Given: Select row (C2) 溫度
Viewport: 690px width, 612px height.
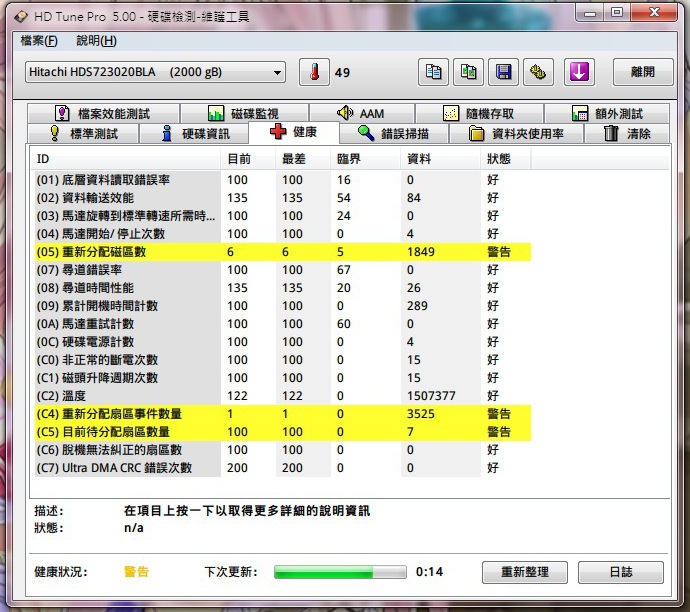Looking at the screenshot, I should tap(283, 396).
